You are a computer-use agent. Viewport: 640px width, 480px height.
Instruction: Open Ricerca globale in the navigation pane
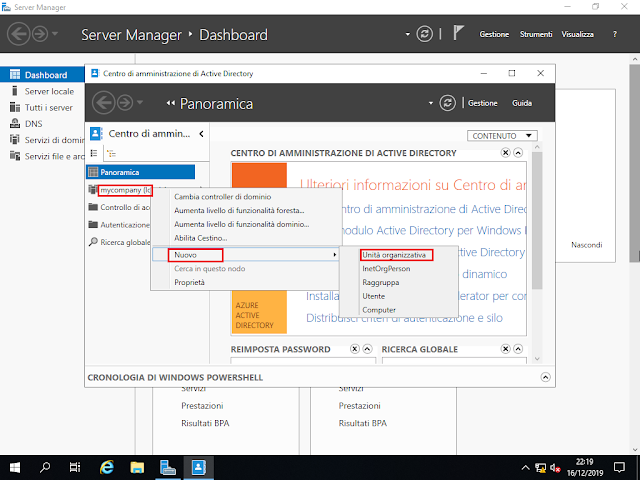[119, 242]
